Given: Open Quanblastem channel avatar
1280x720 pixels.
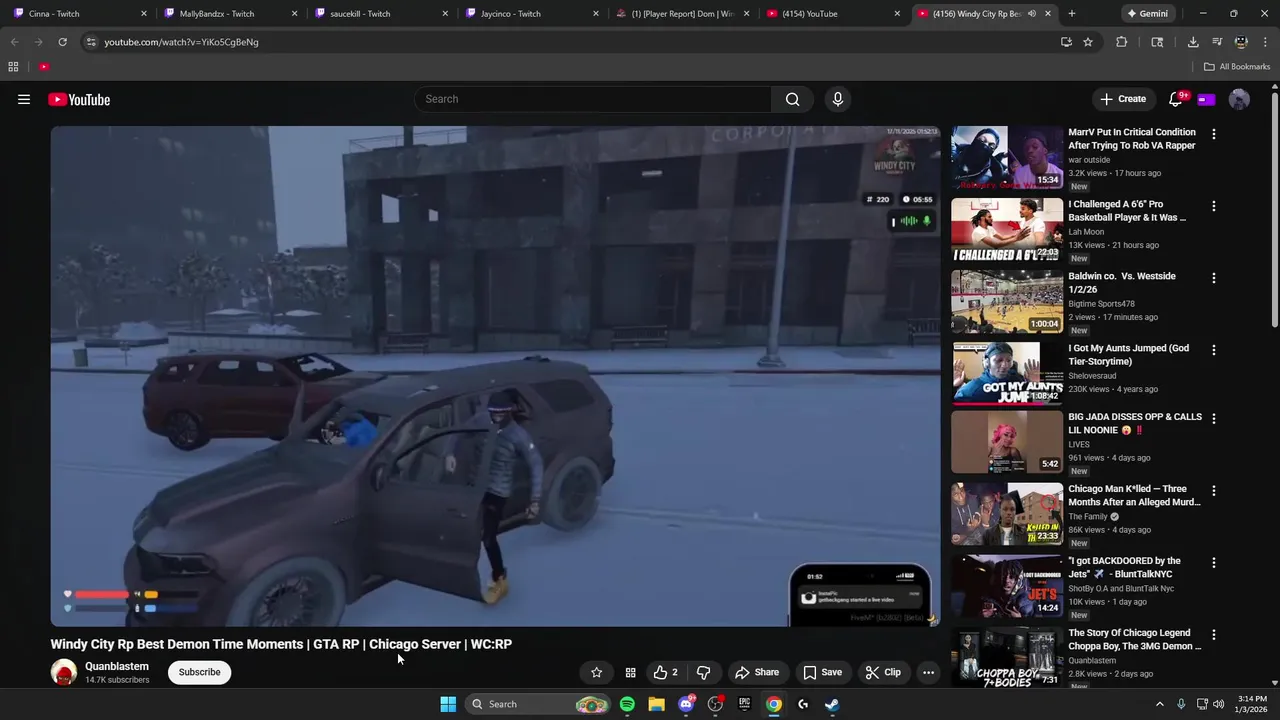Looking at the screenshot, I should 64,672.
